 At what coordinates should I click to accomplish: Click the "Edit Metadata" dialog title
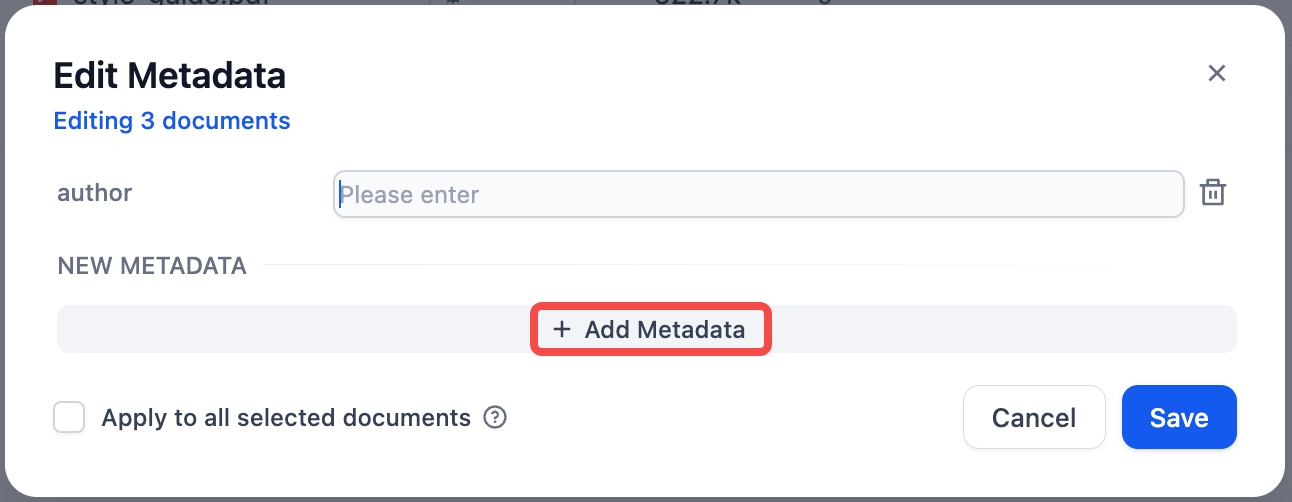coord(169,75)
